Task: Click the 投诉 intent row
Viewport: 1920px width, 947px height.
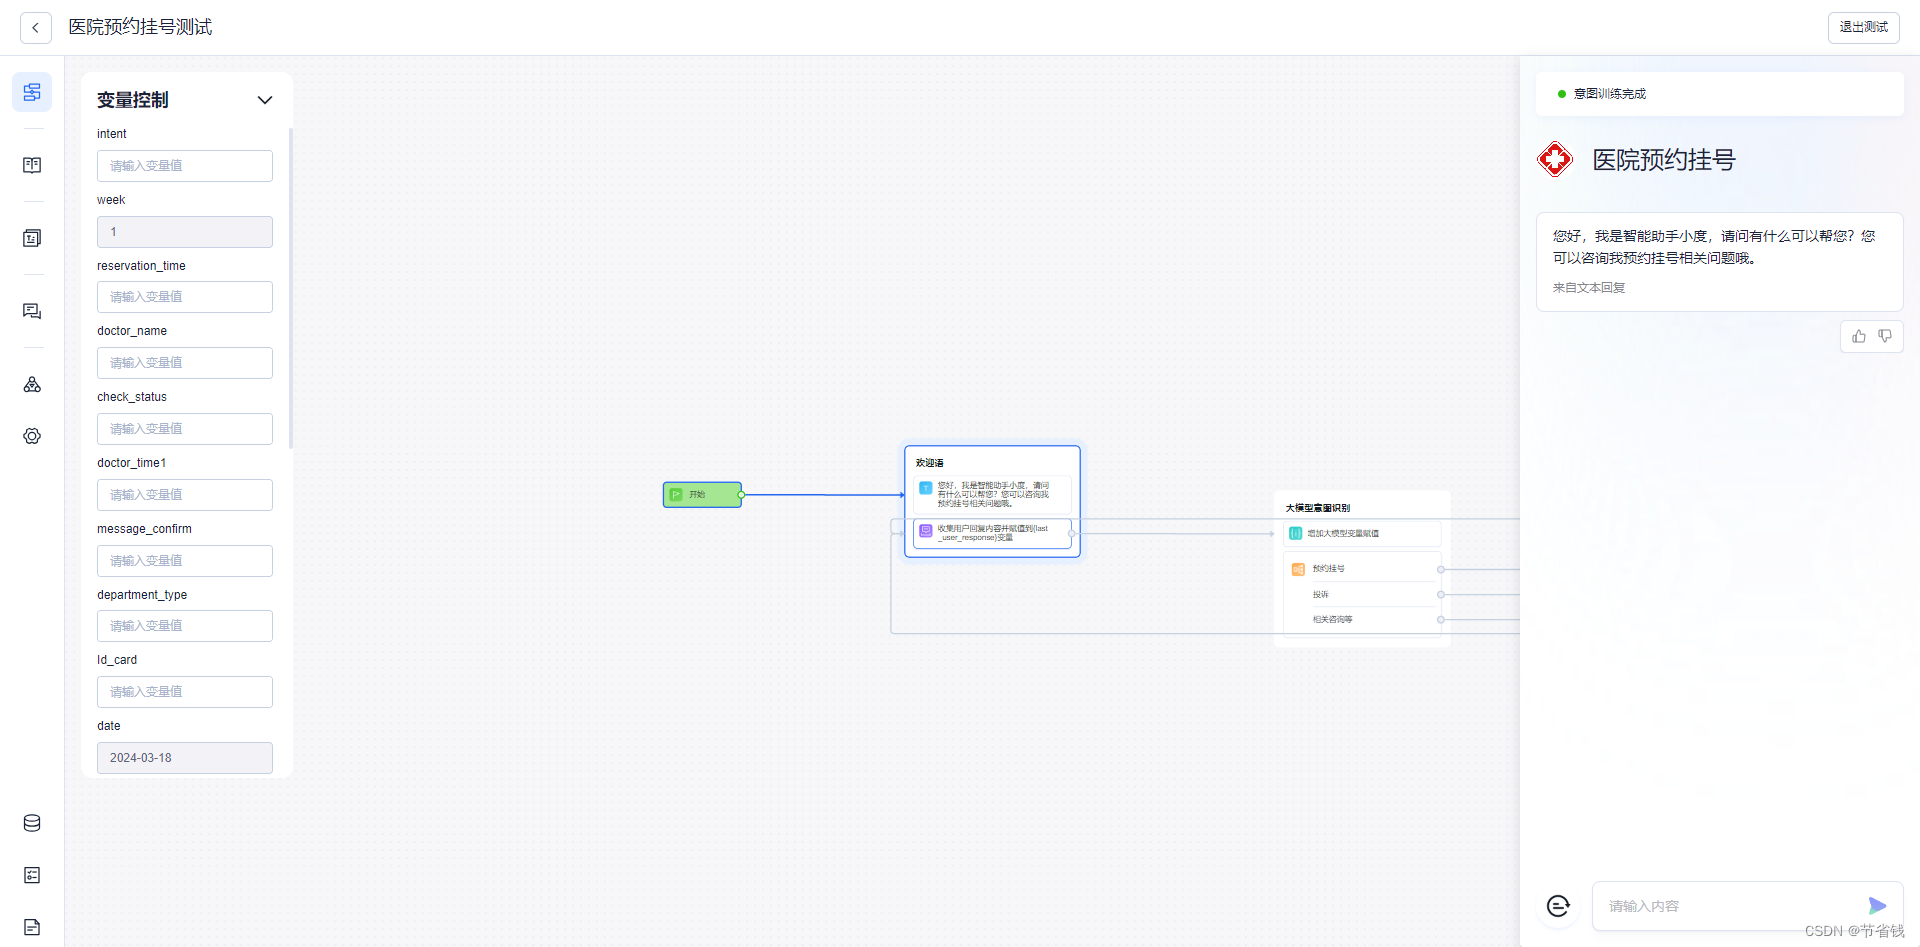Action: pyautogui.click(x=1362, y=594)
